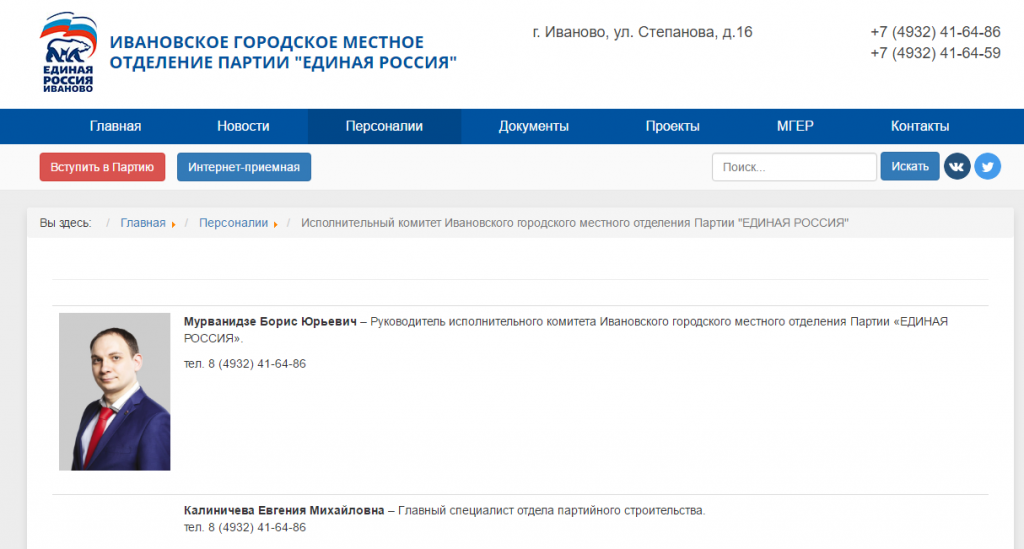
Task: Click the red Вступить в Партию button
Action: pyautogui.click(x=102, y=167)
